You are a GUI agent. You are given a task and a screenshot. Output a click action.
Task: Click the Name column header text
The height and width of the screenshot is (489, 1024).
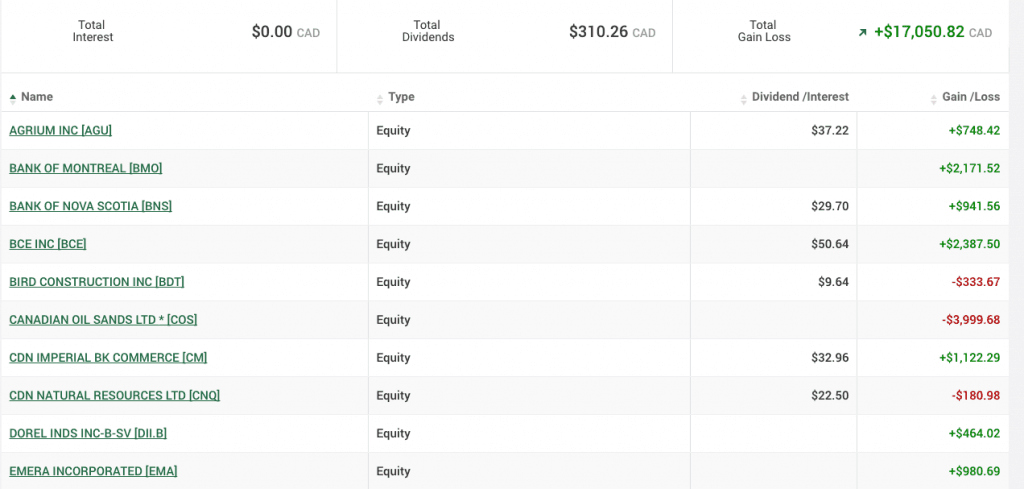[37, 97]
